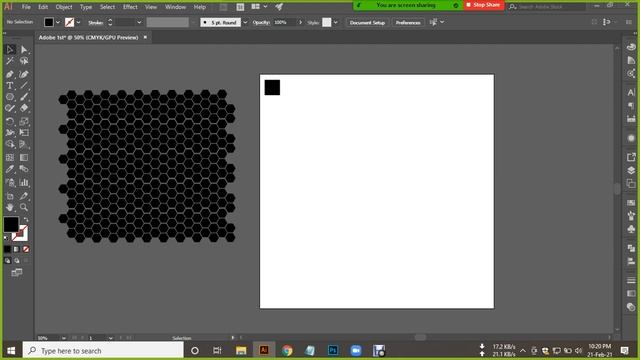
Task: Activate the Curvature tool
Action: [x=24, y=74]
